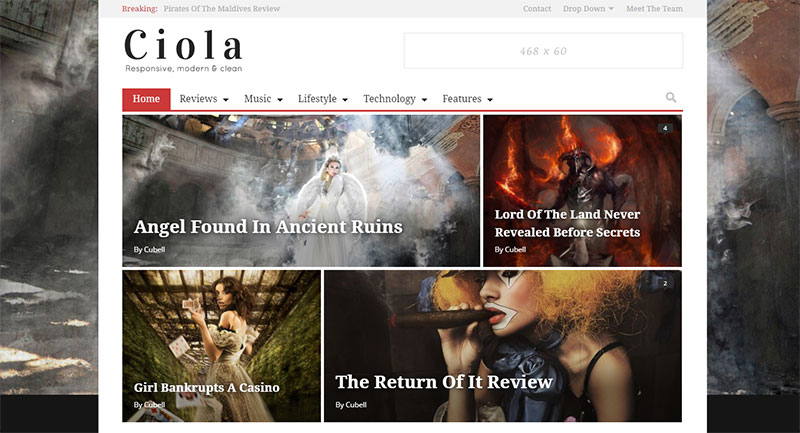Open the Lifestyle dropdown menu
The height and width of the screenshot is (433, 800).
point(323,99)
